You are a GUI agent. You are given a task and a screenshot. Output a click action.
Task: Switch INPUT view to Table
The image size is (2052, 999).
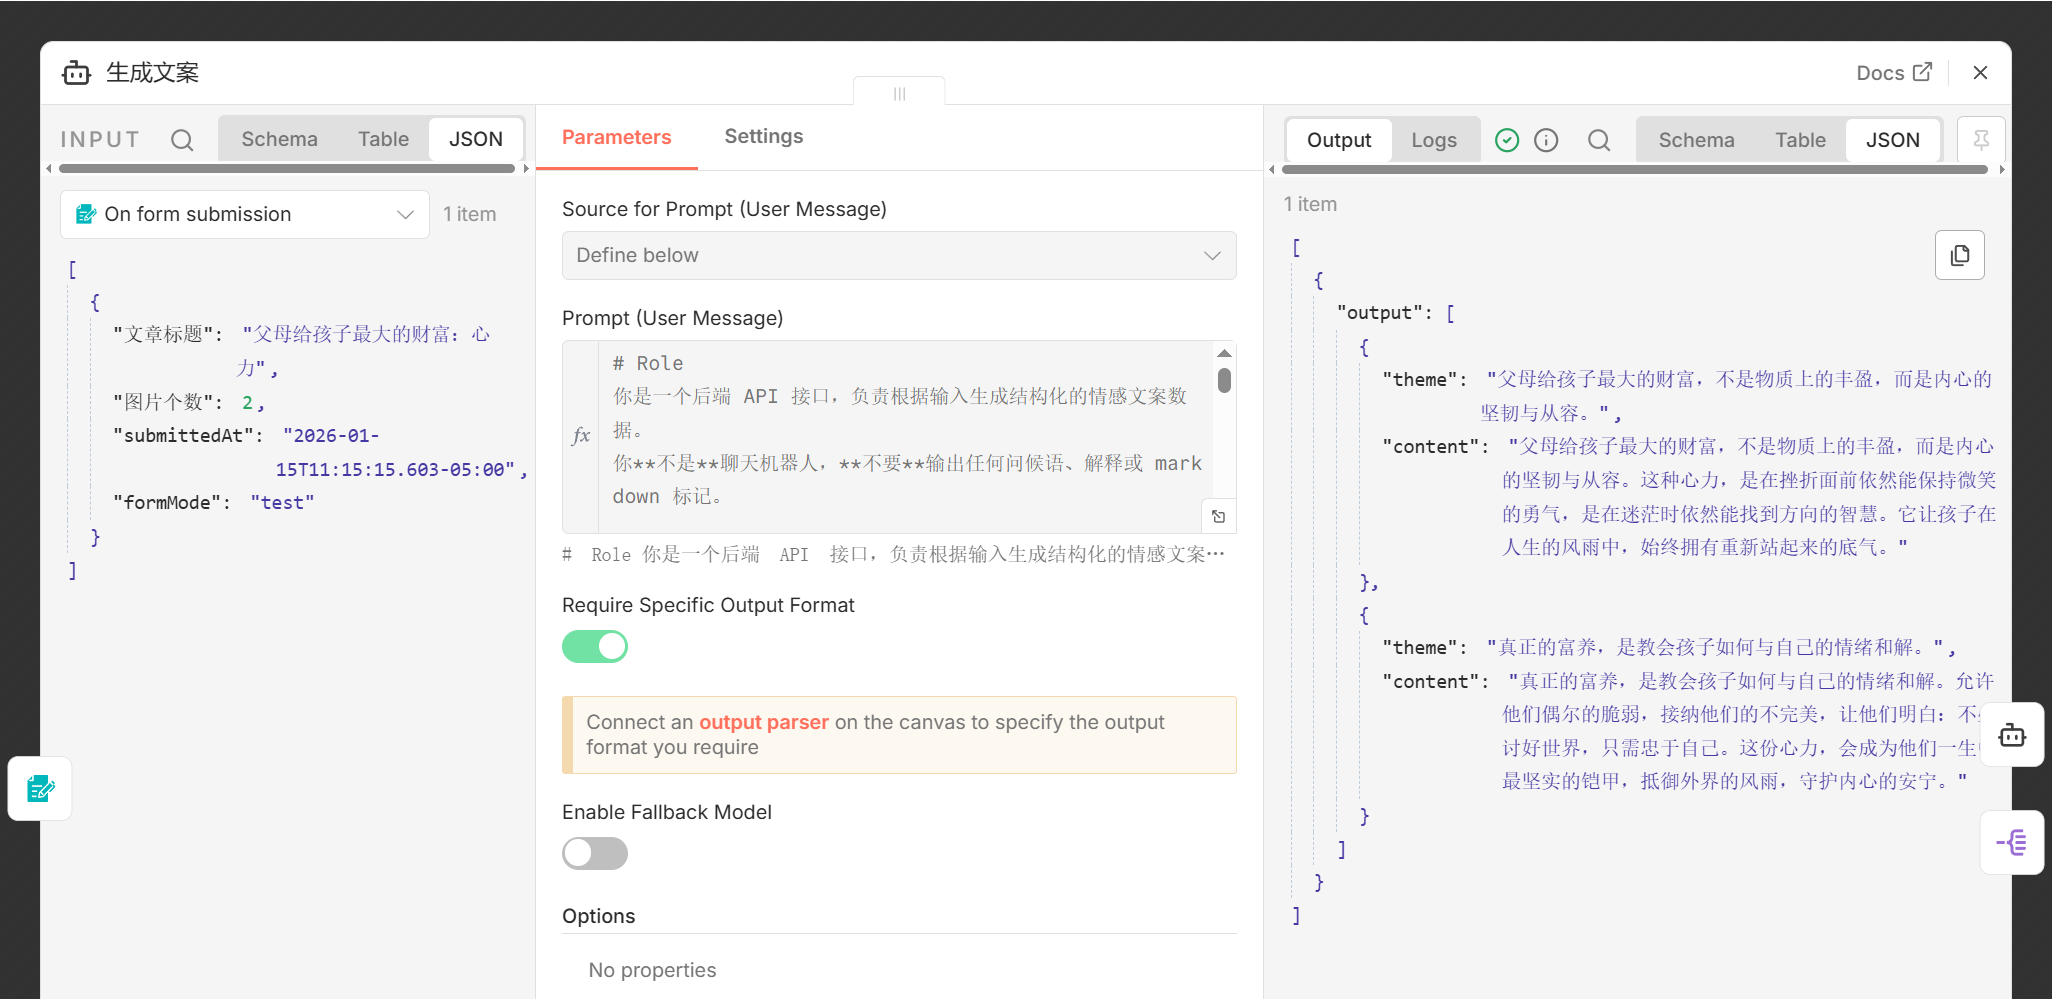(383, 139)
